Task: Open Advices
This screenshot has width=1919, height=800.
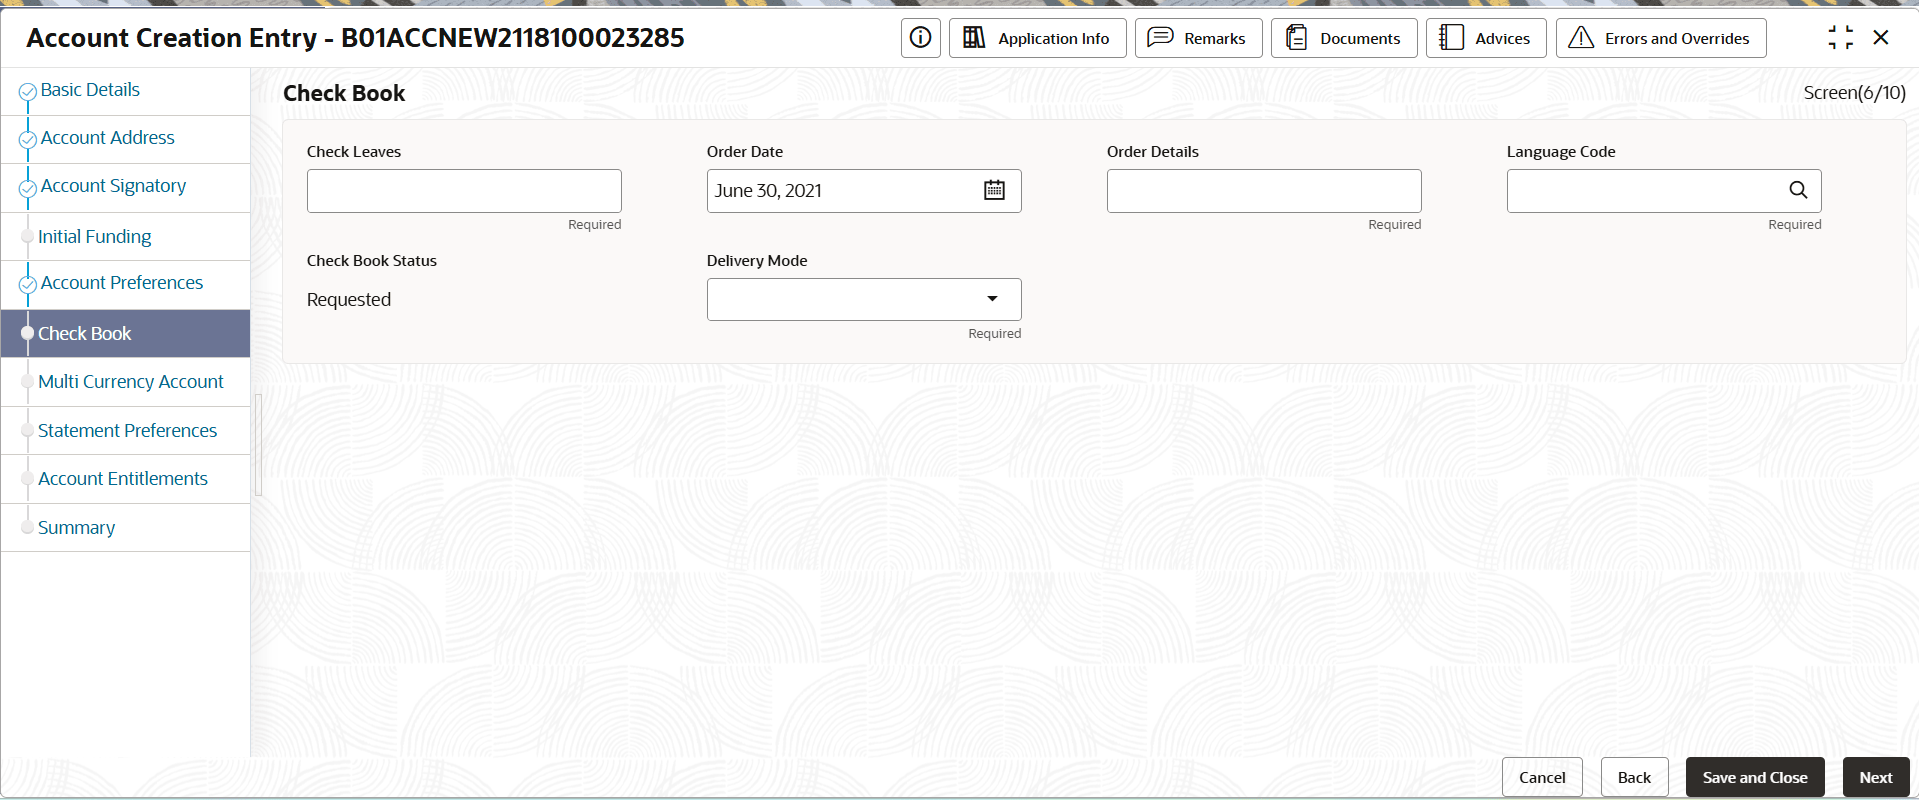Action: pos(1486,38)
